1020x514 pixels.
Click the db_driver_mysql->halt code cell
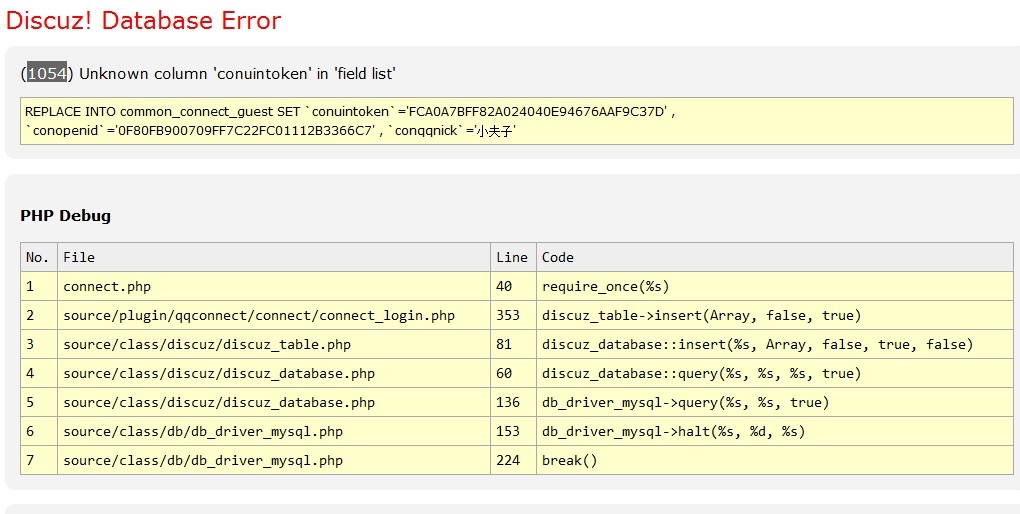[673, 431]
